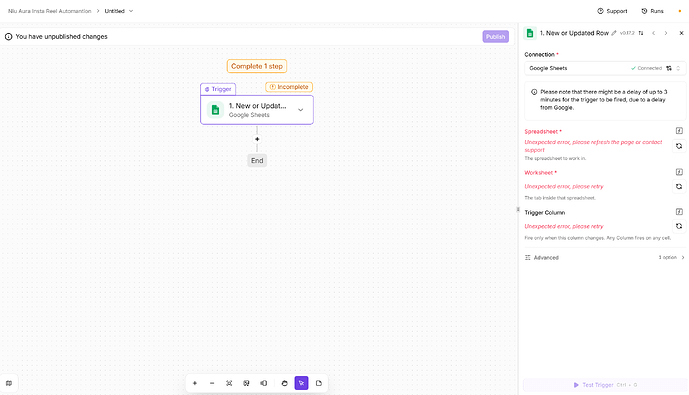Click the reconnect icon beside Connected status
689x395 pixels.
pos(669,68)
